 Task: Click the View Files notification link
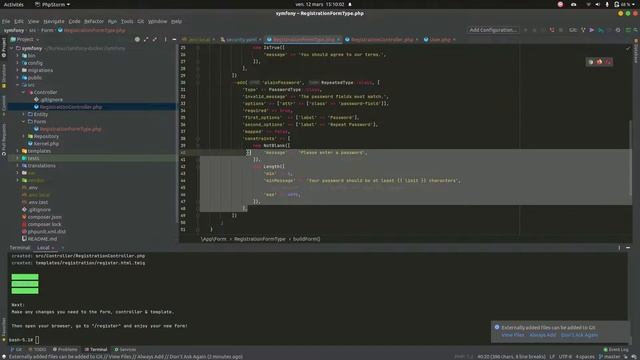(x=513, y=335)
